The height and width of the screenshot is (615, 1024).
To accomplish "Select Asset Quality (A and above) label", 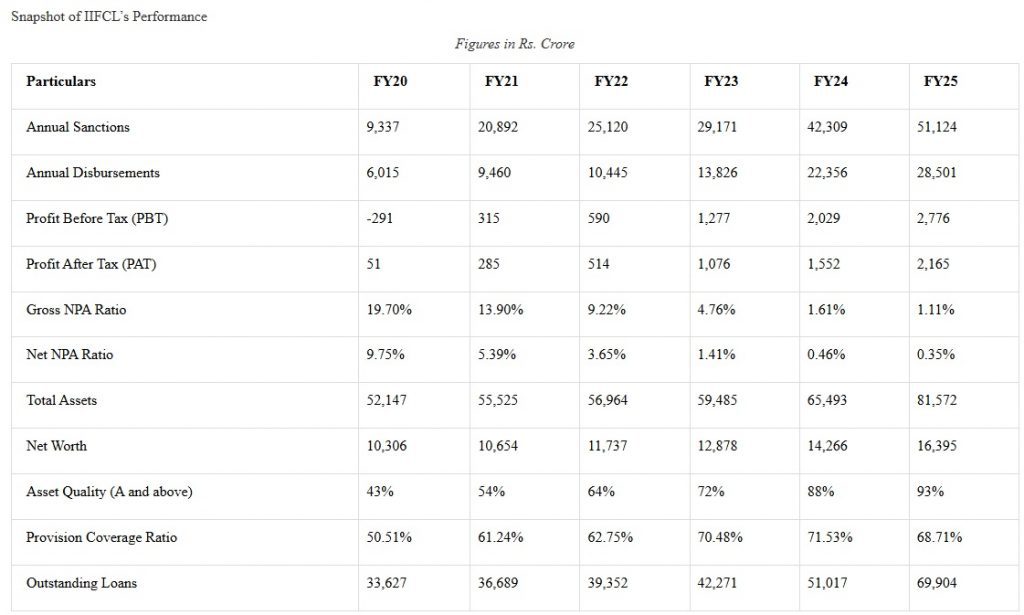I will click(x=109, y=492).
